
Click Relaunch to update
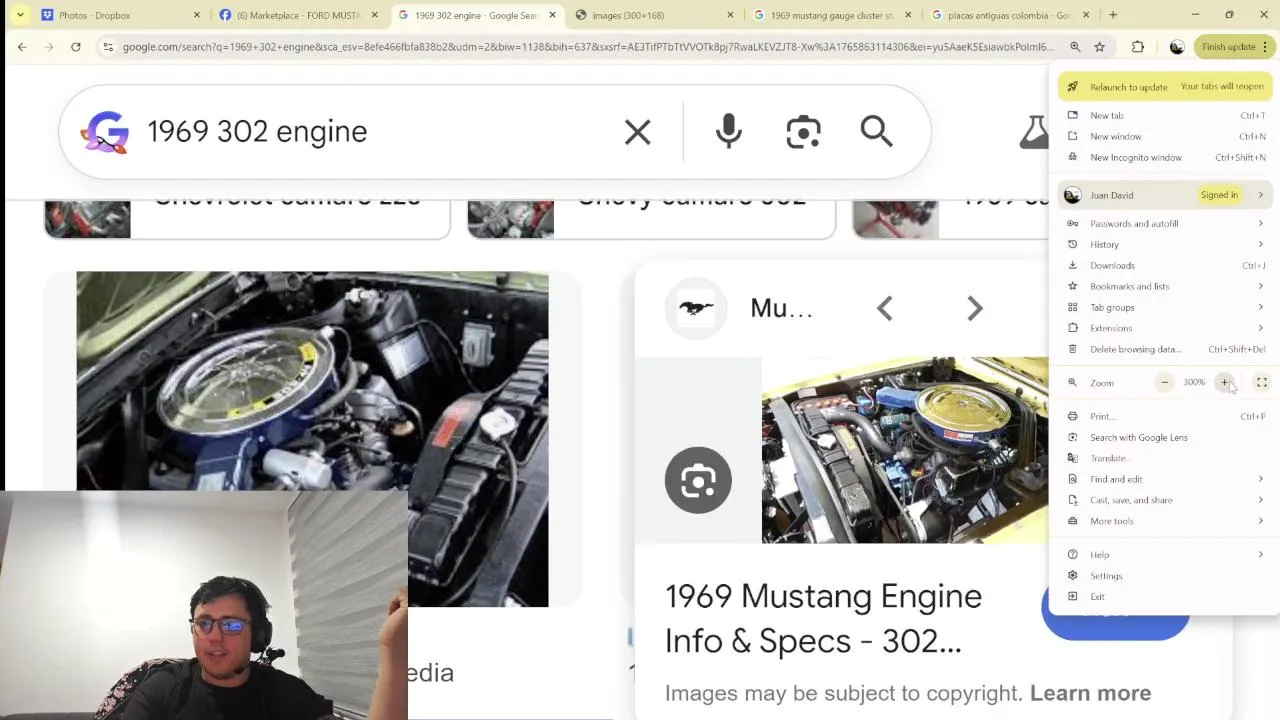[x=1165, y=87]
